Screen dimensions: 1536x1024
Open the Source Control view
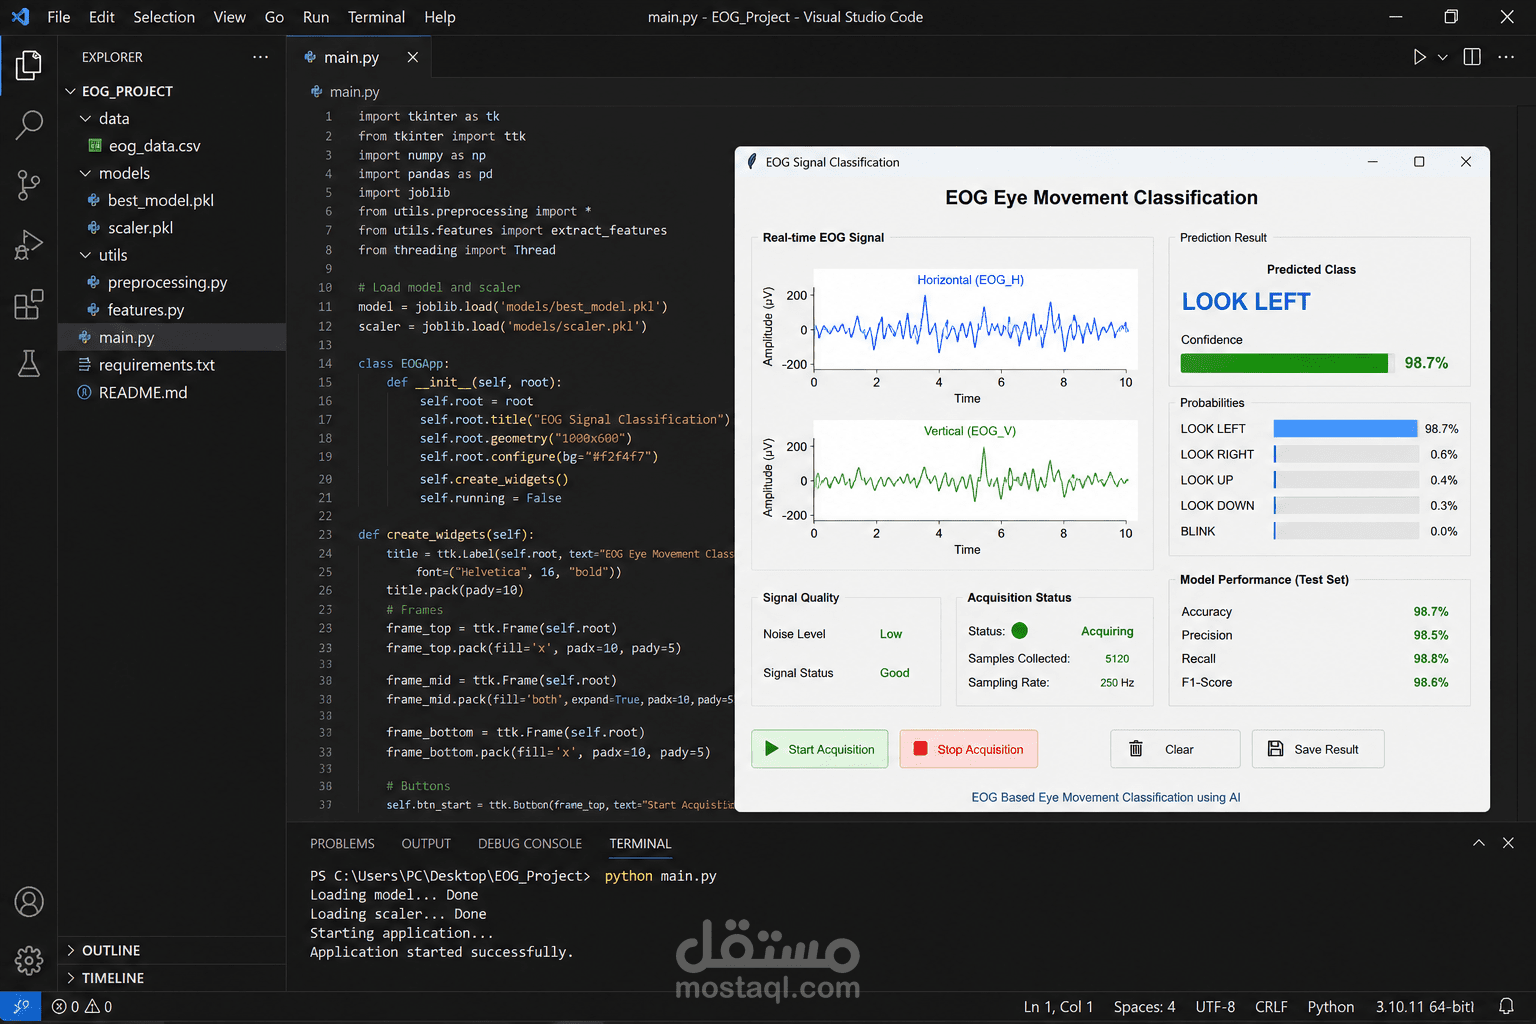pos(29,185)
